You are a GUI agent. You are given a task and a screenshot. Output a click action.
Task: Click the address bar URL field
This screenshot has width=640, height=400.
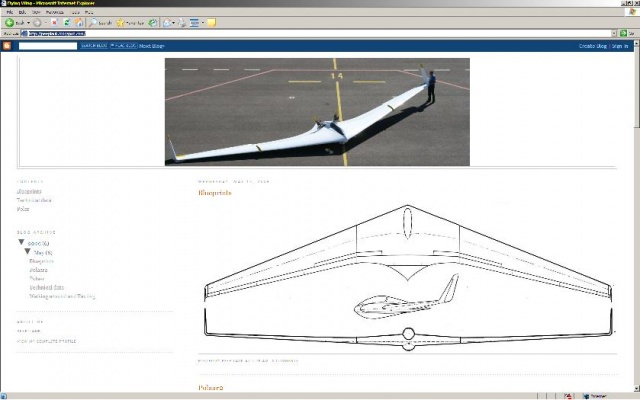coord(320,33)
